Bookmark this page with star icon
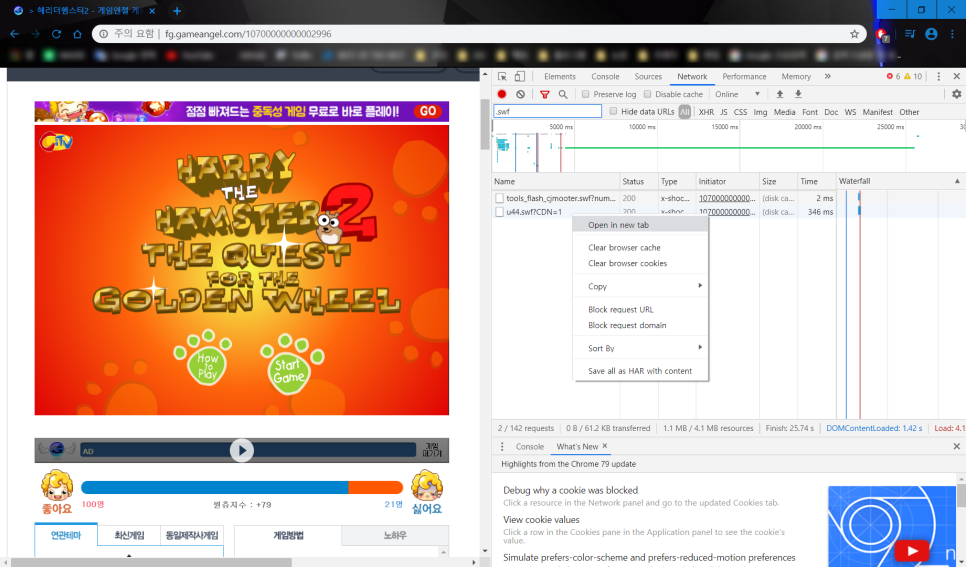Screen dimensions: 966x567 click(854, 34)
